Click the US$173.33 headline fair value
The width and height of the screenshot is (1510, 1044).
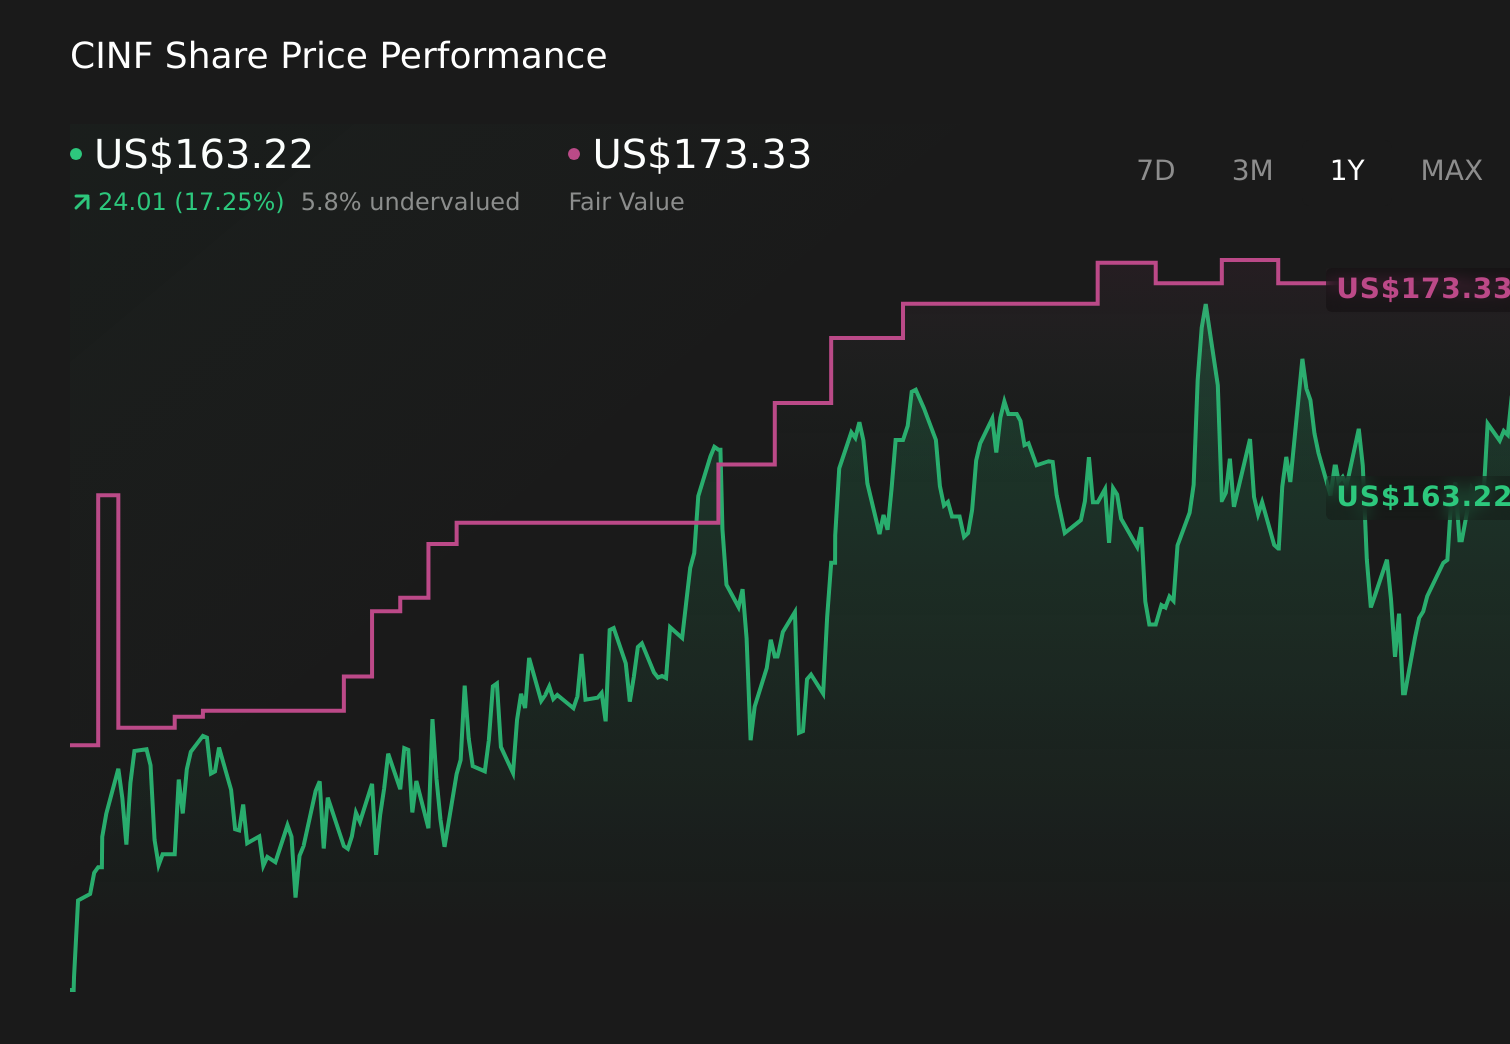[x=702, y=155]
